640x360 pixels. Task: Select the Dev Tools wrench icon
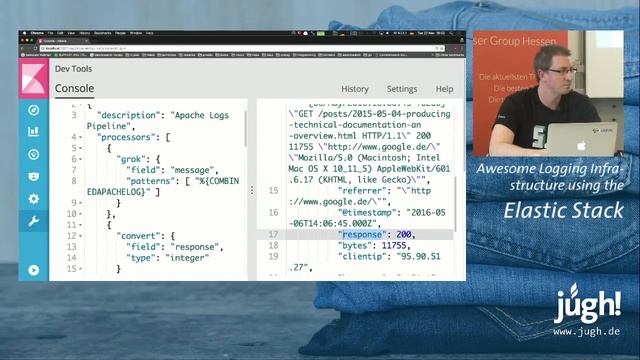[33, 221]
